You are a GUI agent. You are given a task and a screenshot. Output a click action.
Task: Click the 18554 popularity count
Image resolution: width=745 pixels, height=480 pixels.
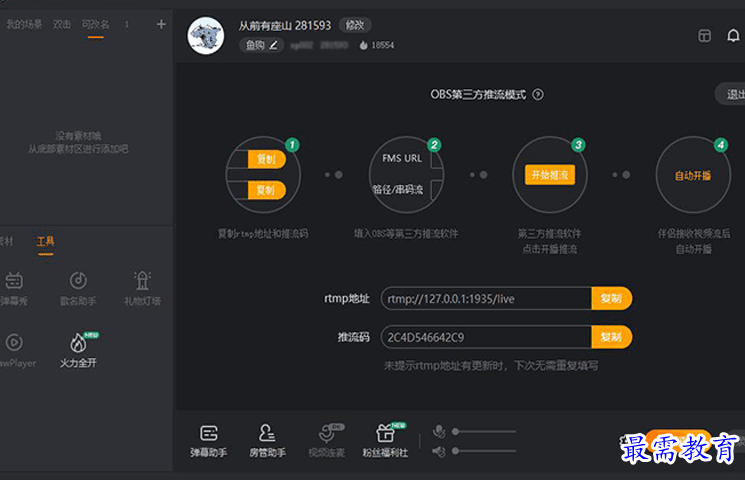(382, 45)
